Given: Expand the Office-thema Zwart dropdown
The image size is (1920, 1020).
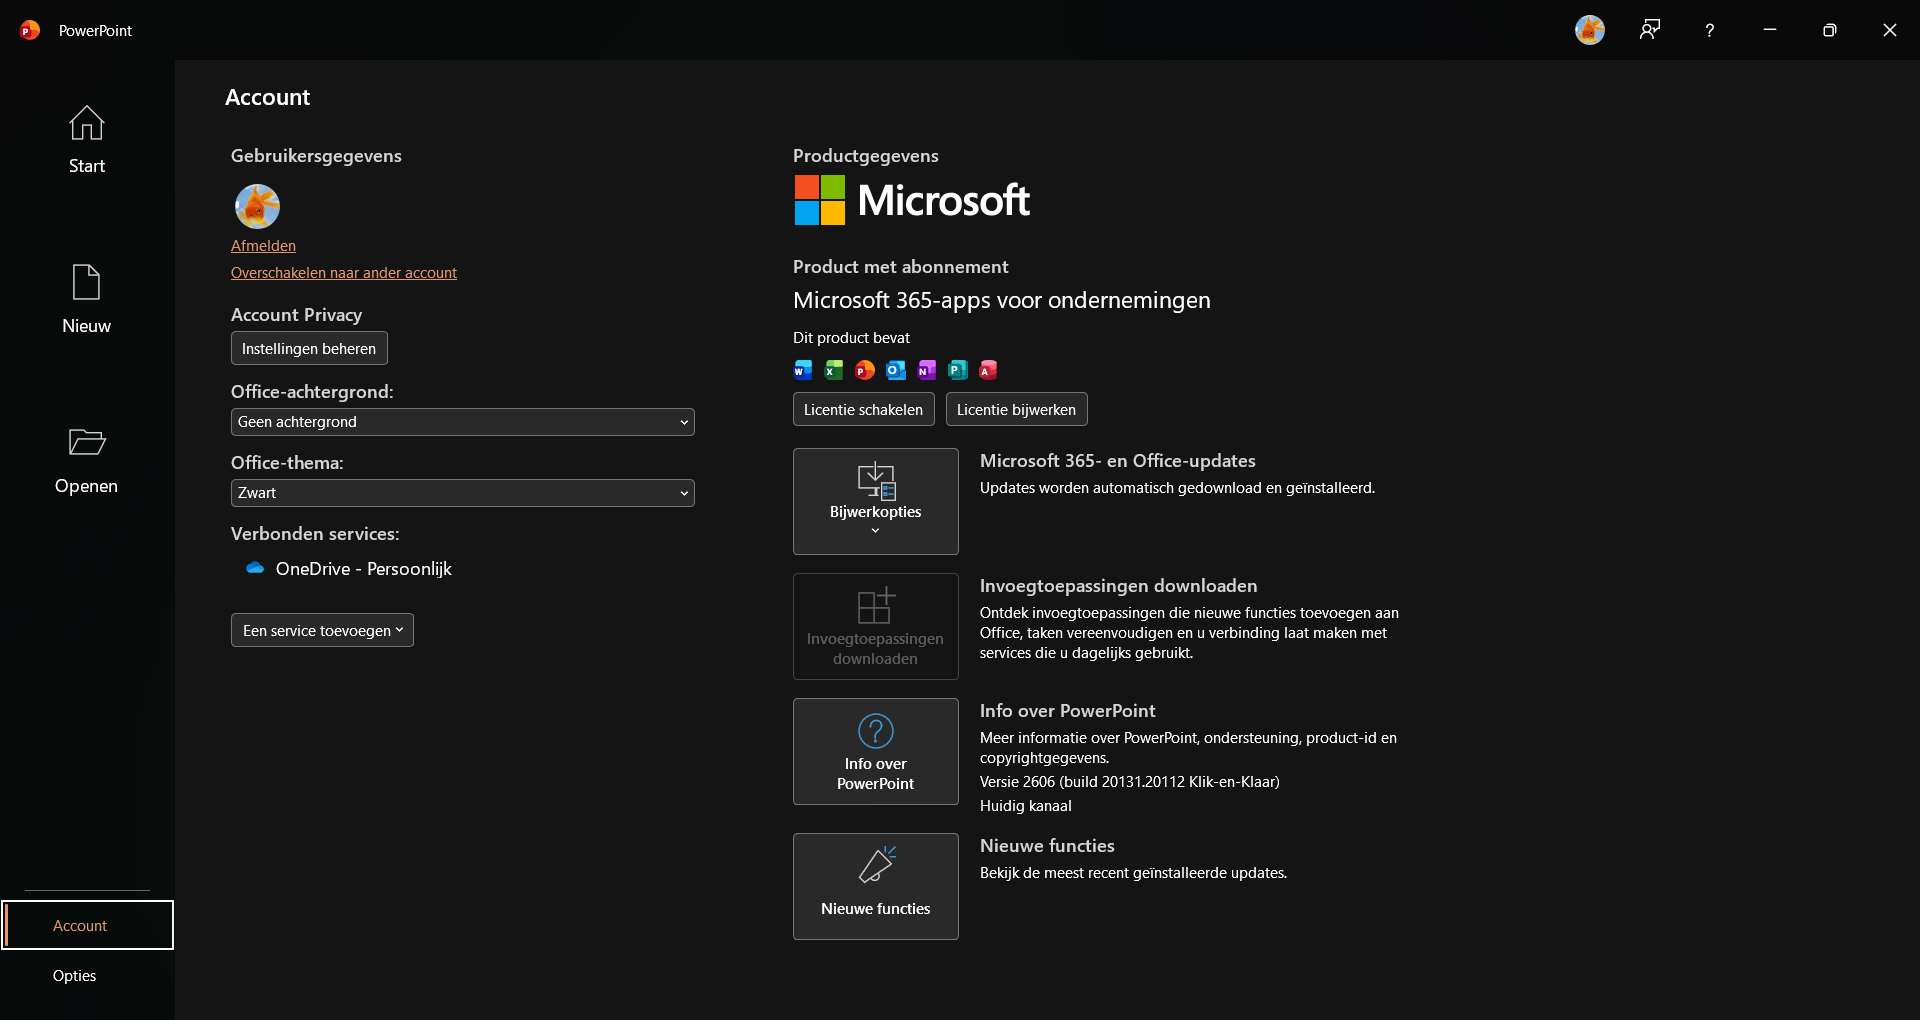Looking at the screenshot, I should tap(463, 493).
